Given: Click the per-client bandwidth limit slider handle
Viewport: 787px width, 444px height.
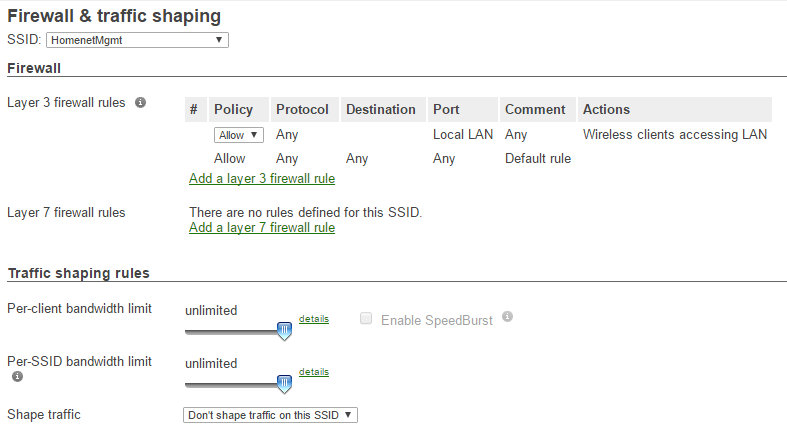Looking at the screenshot, I should point(284,331).
